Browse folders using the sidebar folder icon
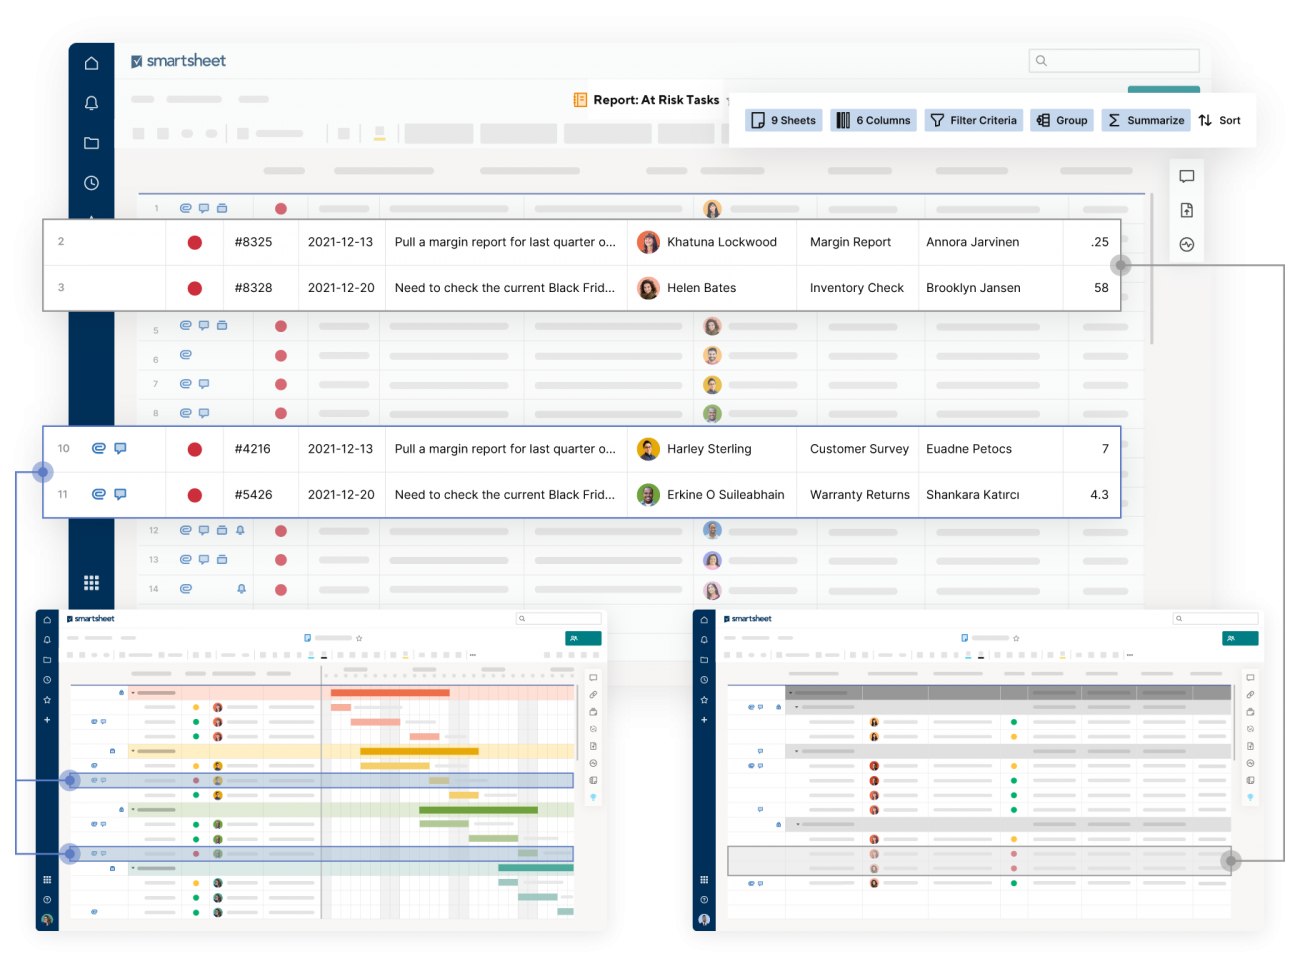 [91, 142]
